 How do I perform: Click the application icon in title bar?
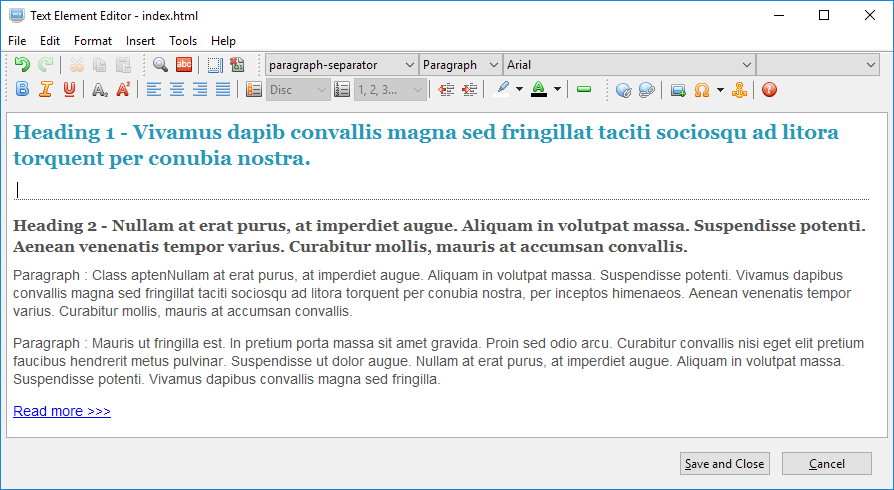tap(17, 15)
